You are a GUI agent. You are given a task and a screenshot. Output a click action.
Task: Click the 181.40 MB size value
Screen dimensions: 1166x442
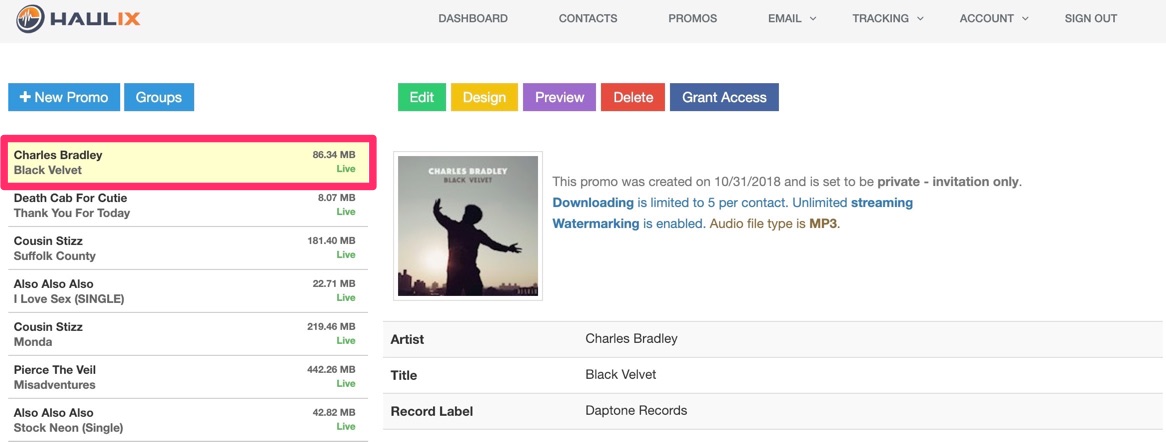click(332, 240)
